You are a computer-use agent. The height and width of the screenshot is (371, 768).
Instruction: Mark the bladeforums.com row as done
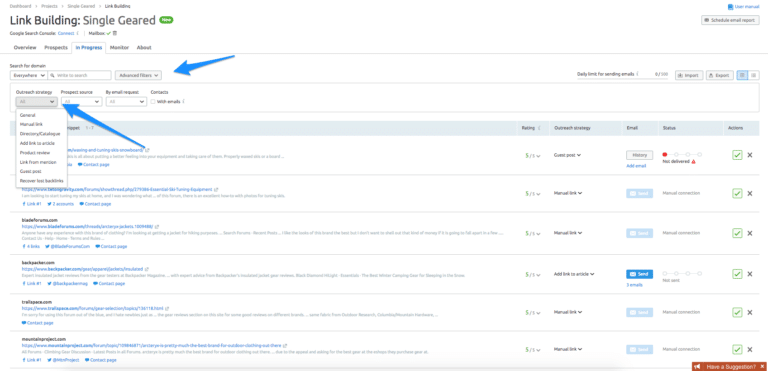pyautogui.click(x=737, y=233)
